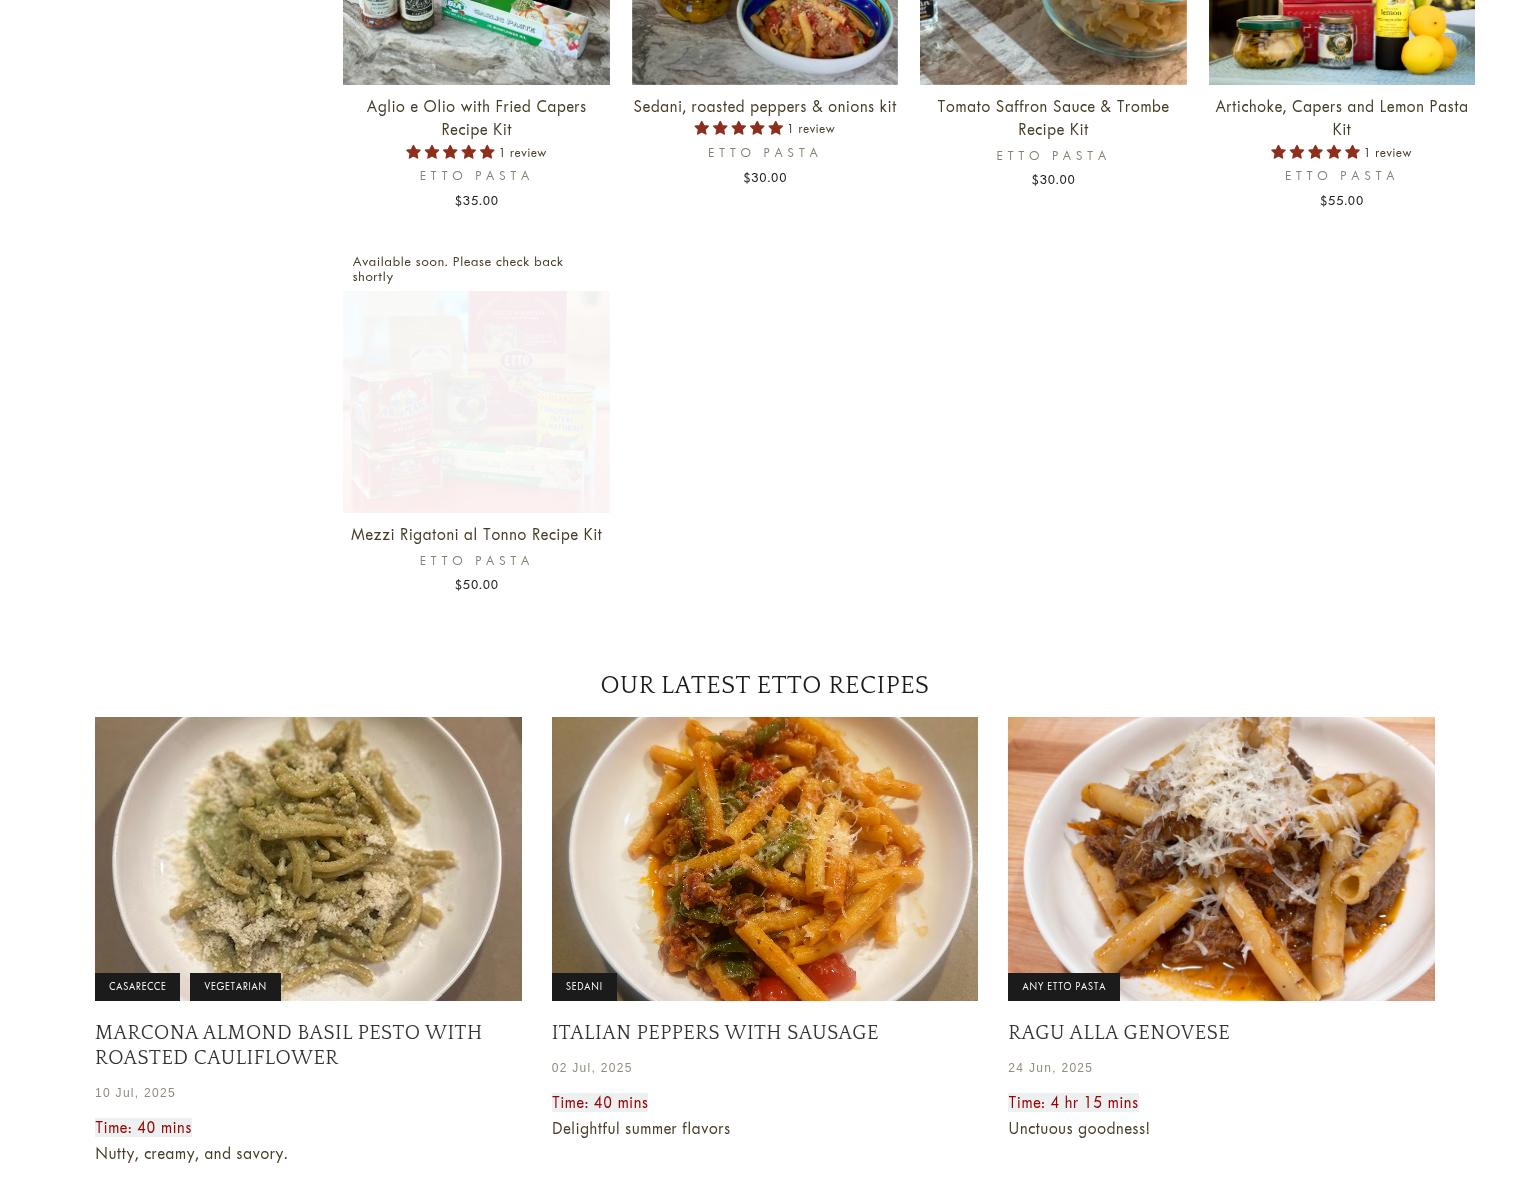Open Artichoke, Capers and Lemon Pasta Kit
Image resolution: width=1530 pixels, height=1193 pixels.
click(x=1341, y=118)
